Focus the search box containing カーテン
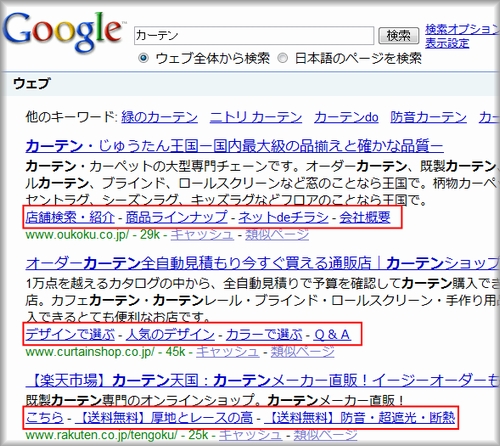The image size is (500, 446). (254, 35)
